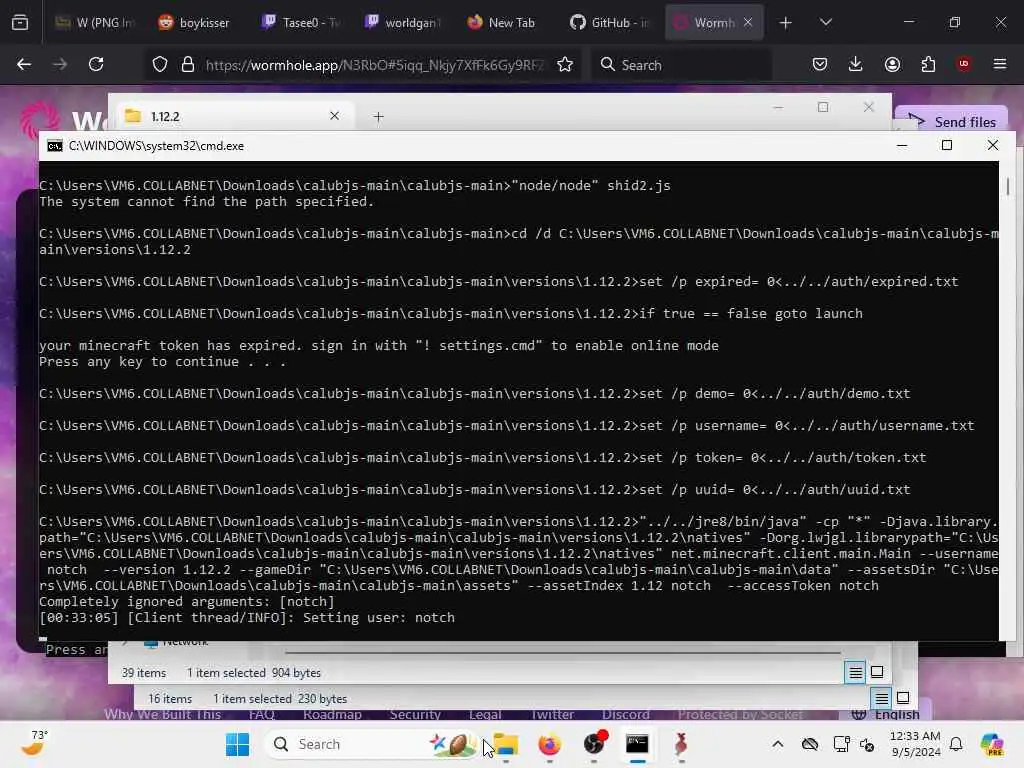Viewport: 1024px width, 768px height.
Task: Open the Discord footer link
Action: point(626,714)
